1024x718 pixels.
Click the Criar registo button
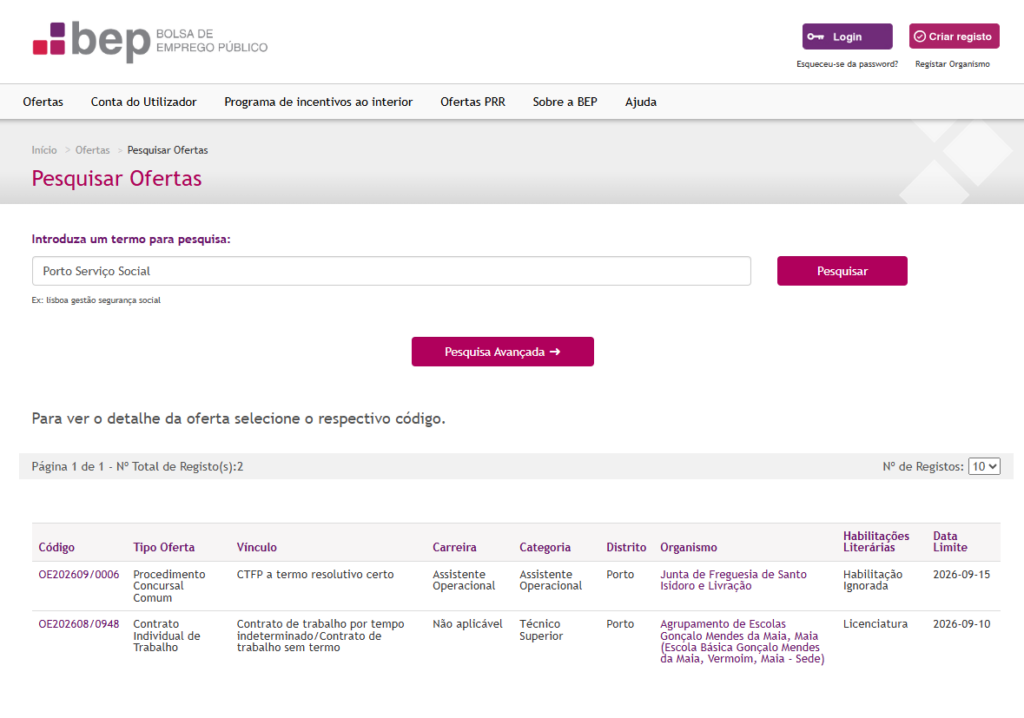954,37
